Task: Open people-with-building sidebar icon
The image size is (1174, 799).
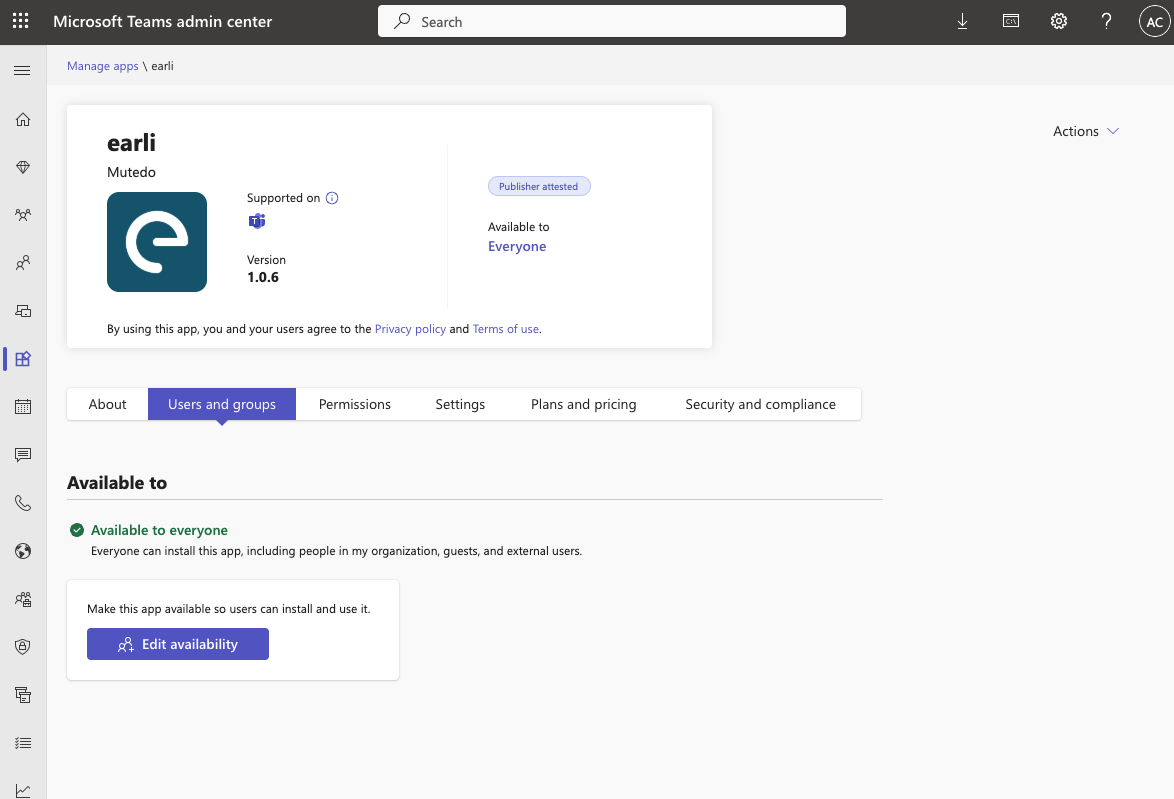Action: tap(23, 599)
